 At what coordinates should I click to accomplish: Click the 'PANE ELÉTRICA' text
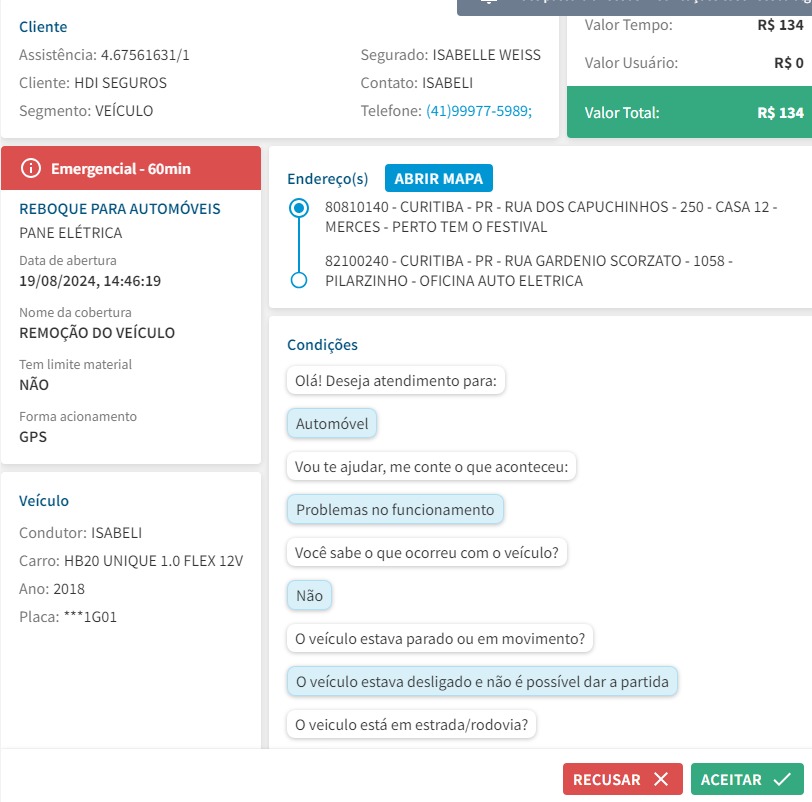70,233
